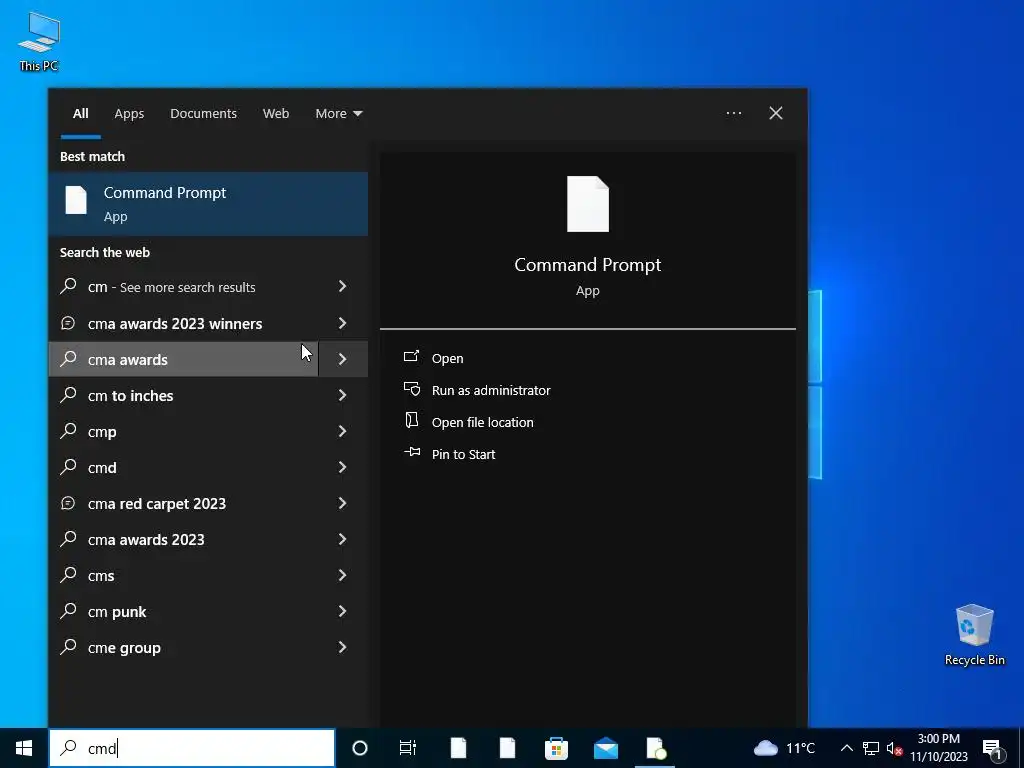The height and width of the screenshot is (768, 1024).
Task: Show hidden system tray icons
Action: (846, 748)
